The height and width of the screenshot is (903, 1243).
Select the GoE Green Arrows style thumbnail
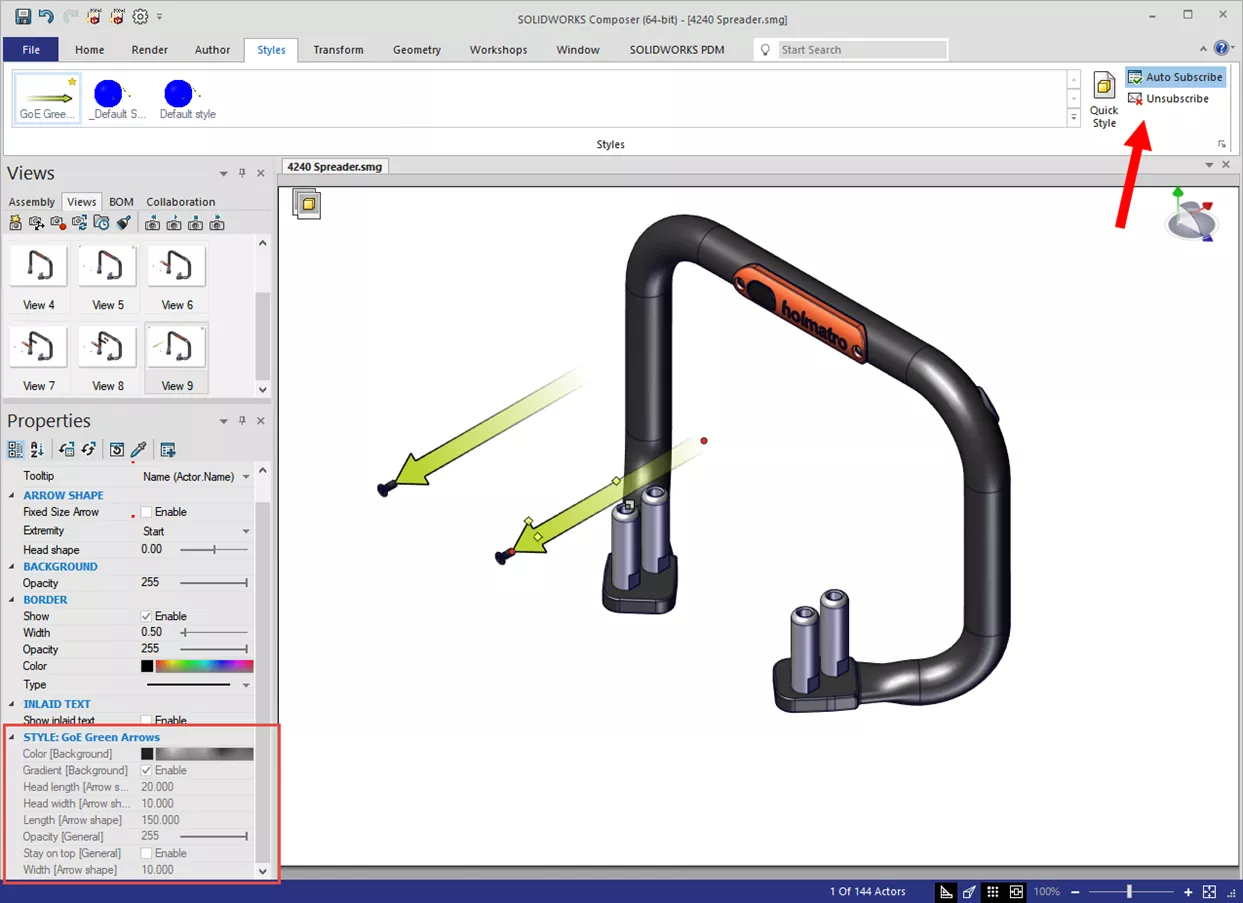(47, 99)
